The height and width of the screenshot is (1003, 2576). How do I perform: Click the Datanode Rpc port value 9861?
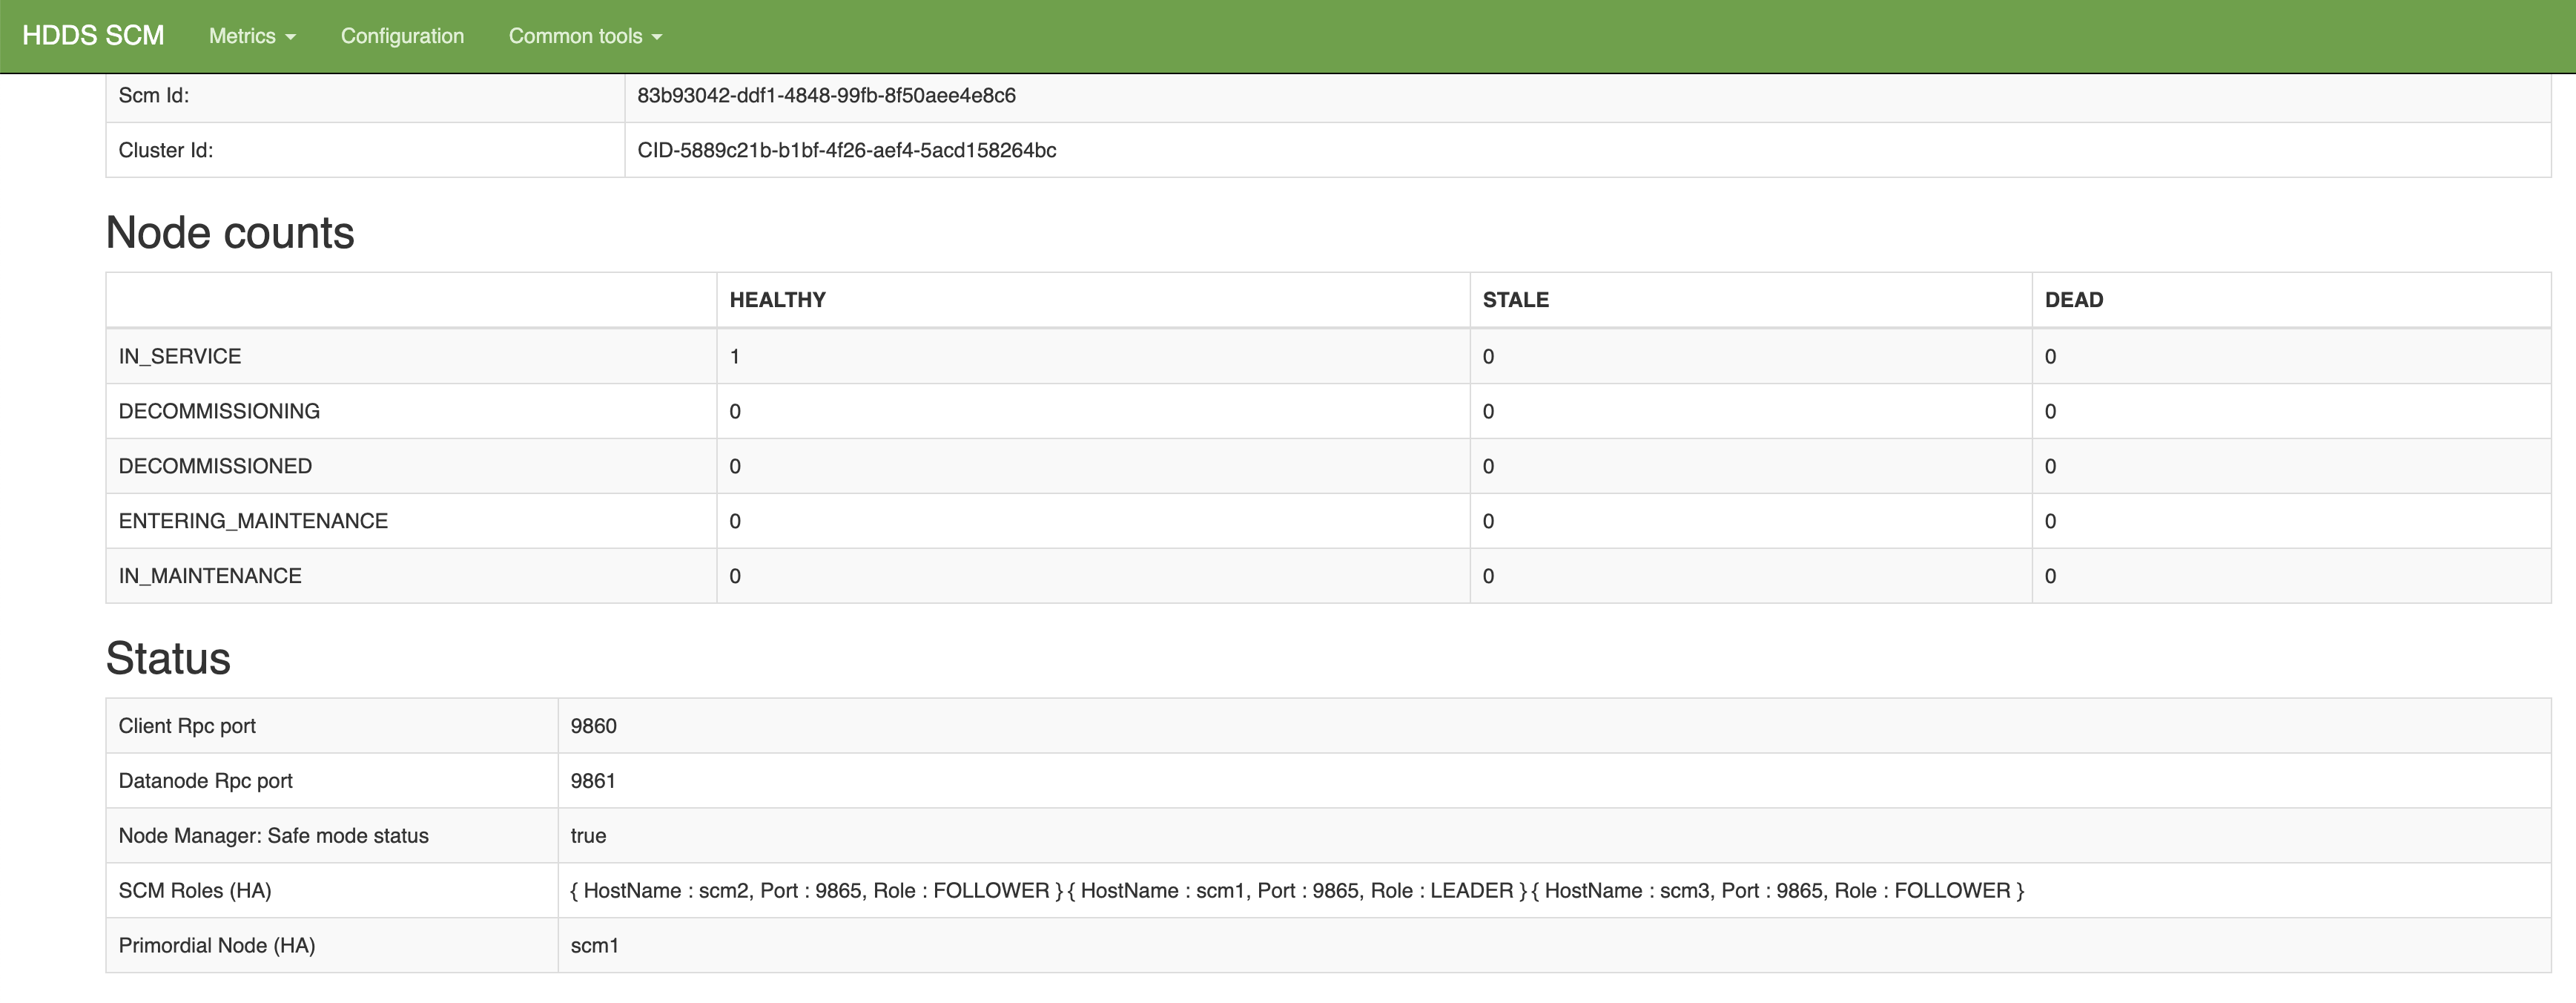coord(593,781)
